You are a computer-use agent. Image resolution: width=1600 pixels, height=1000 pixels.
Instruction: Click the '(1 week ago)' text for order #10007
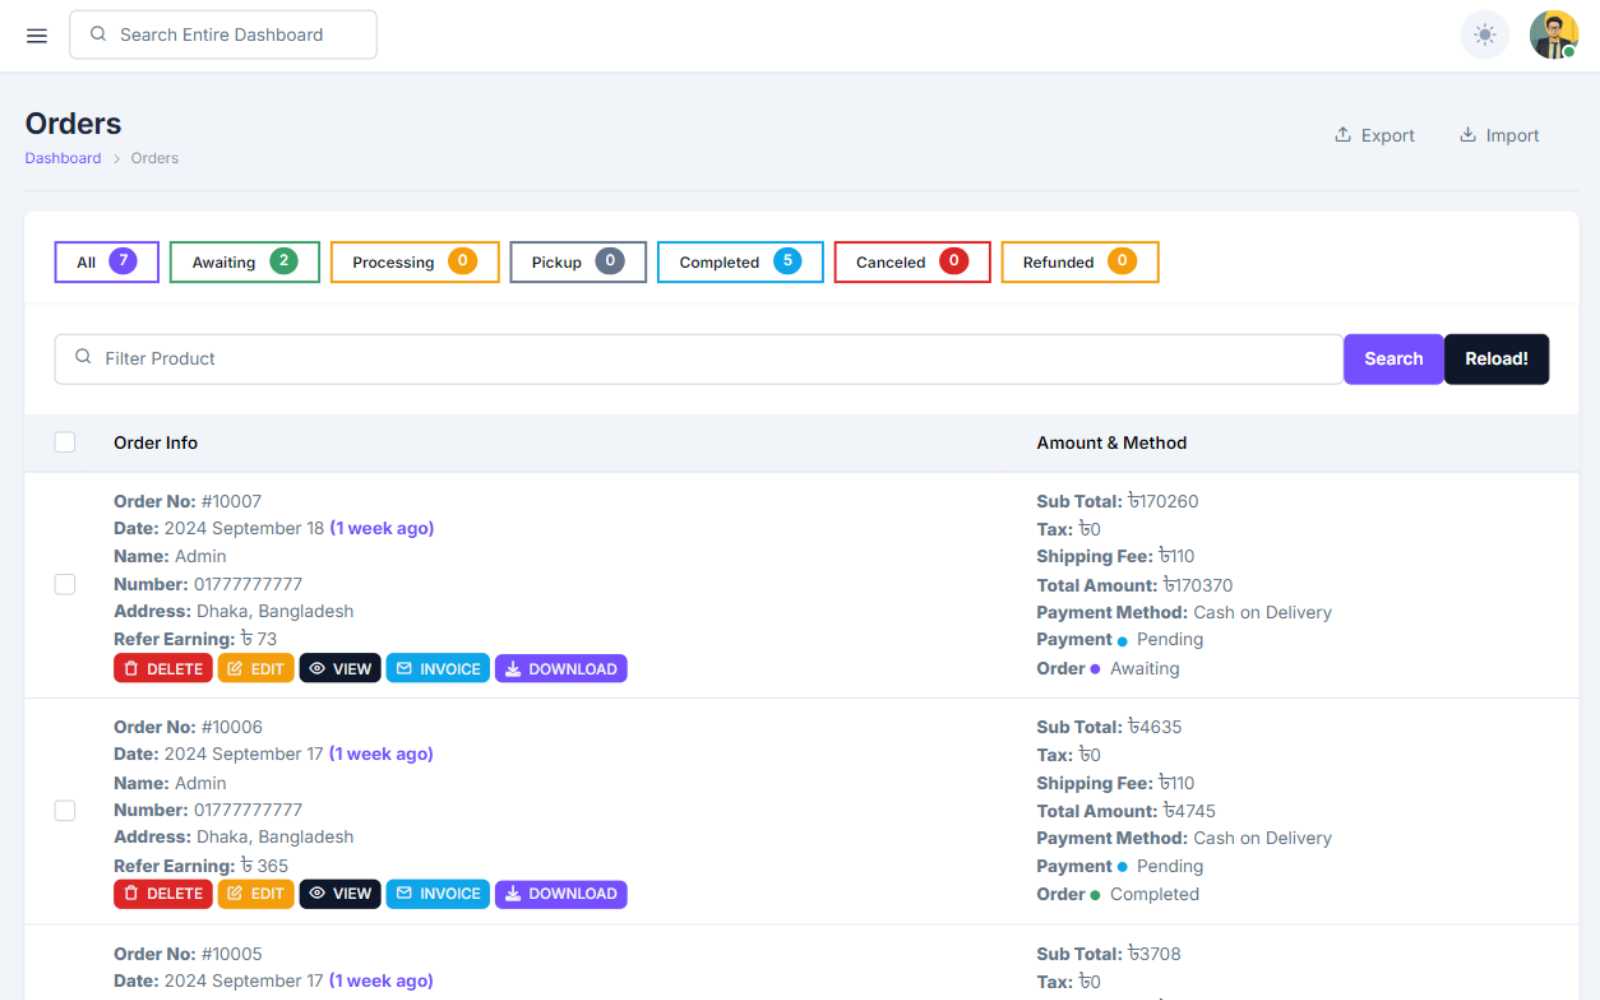click(382, 528)
